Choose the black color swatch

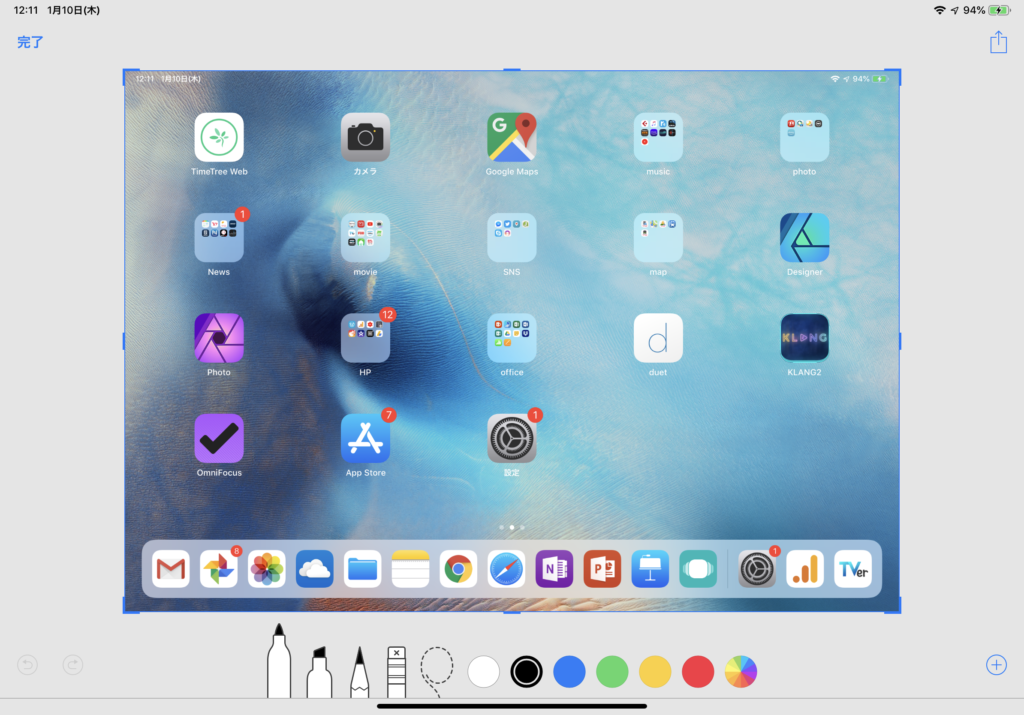[526, 672]
